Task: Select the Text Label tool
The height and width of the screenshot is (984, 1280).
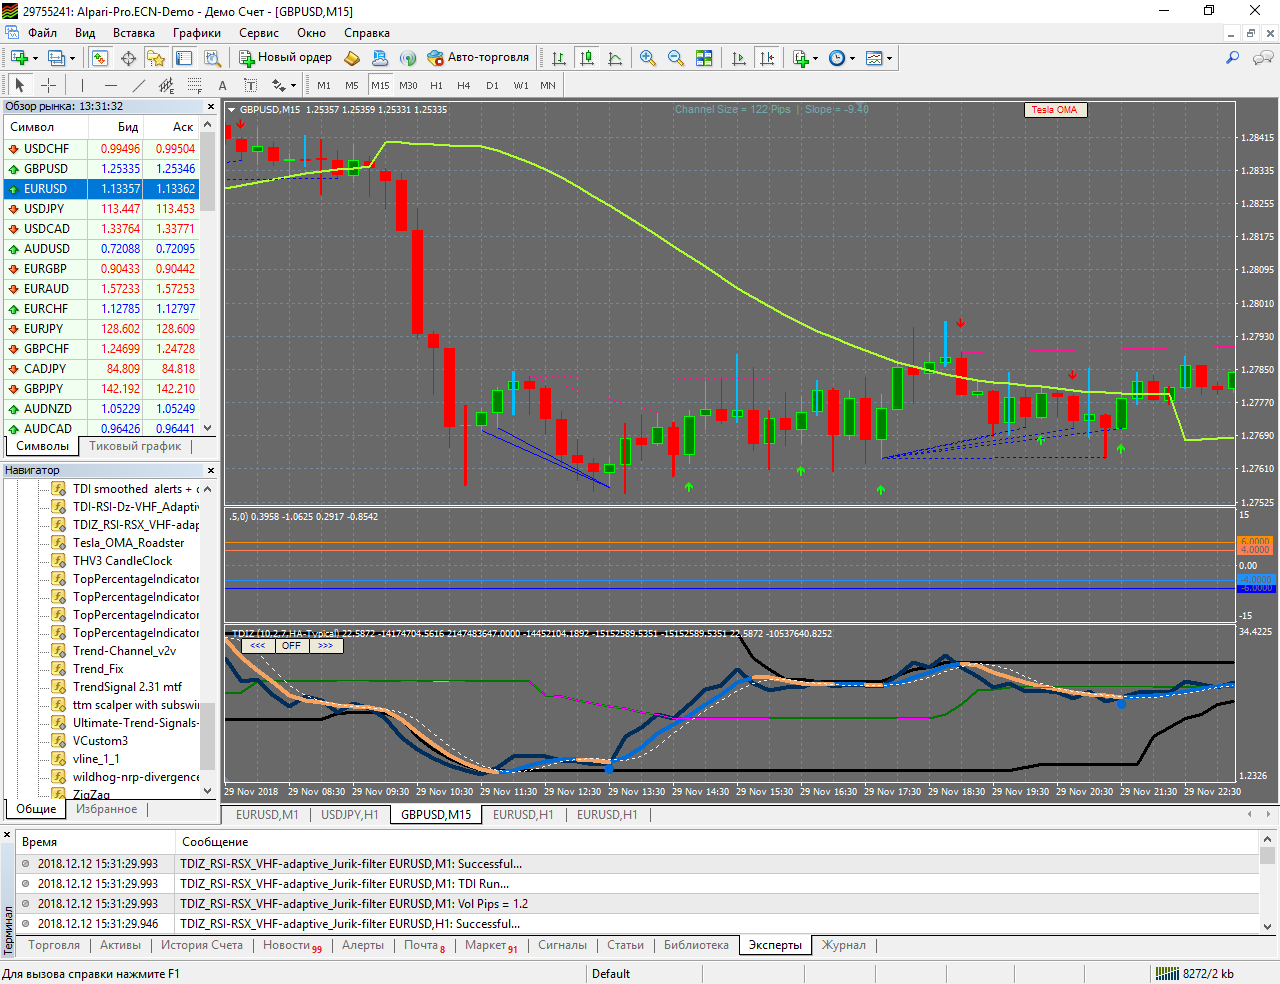Action: pos(250,86)
